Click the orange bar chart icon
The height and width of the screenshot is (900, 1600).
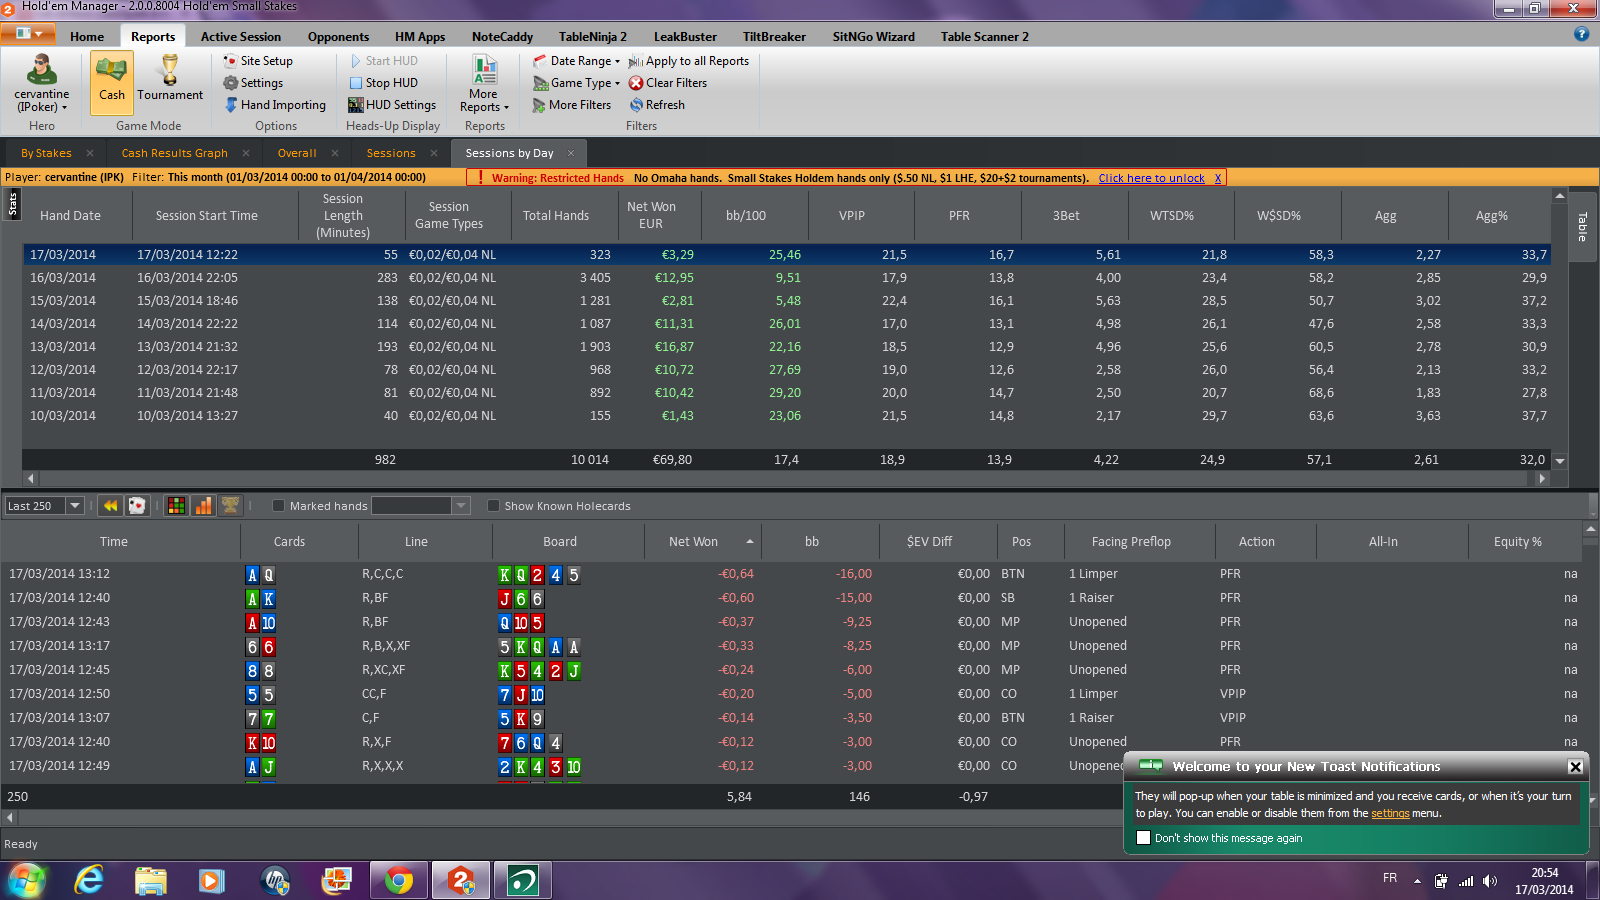[x=203, y=506]
